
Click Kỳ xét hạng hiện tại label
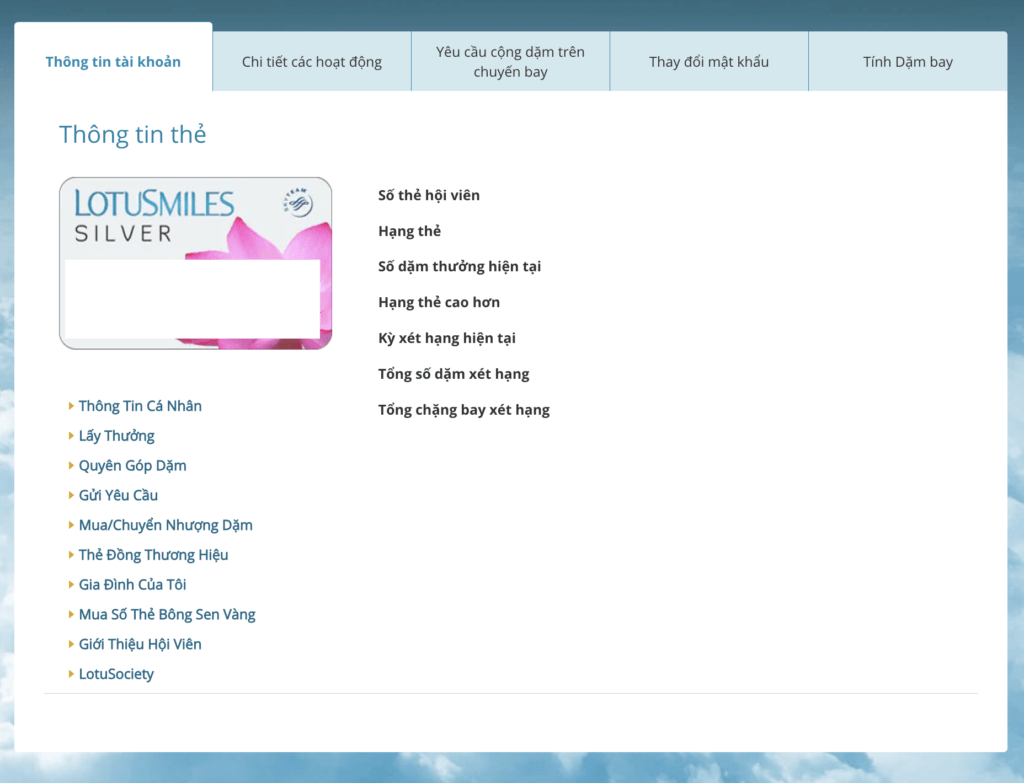pos(447,338)
